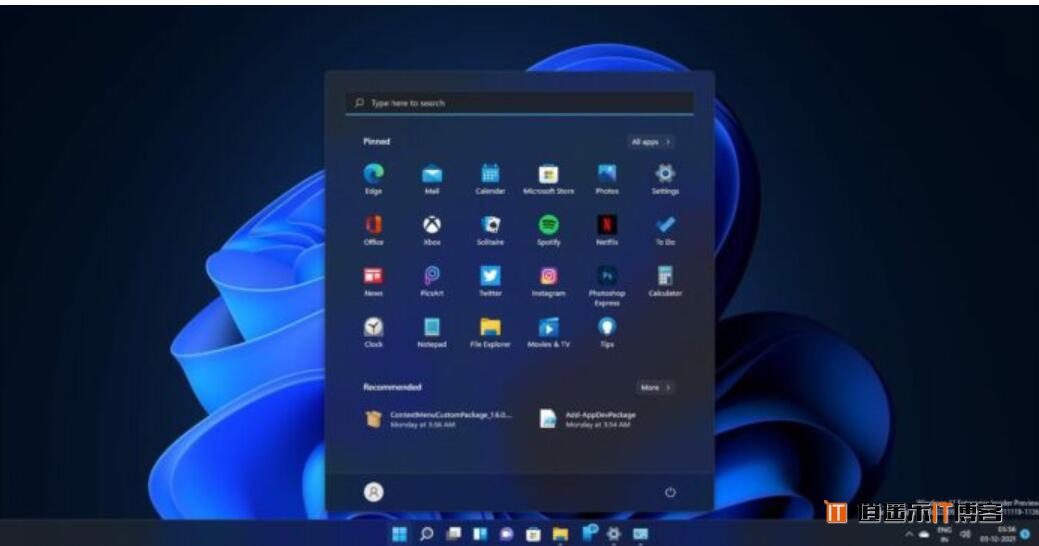Show hidden system tray icons

pyautogui.click(x=909, y=534)
